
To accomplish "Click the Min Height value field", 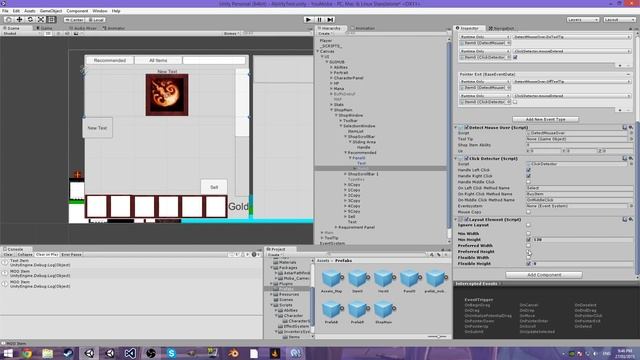I will 582,240.
